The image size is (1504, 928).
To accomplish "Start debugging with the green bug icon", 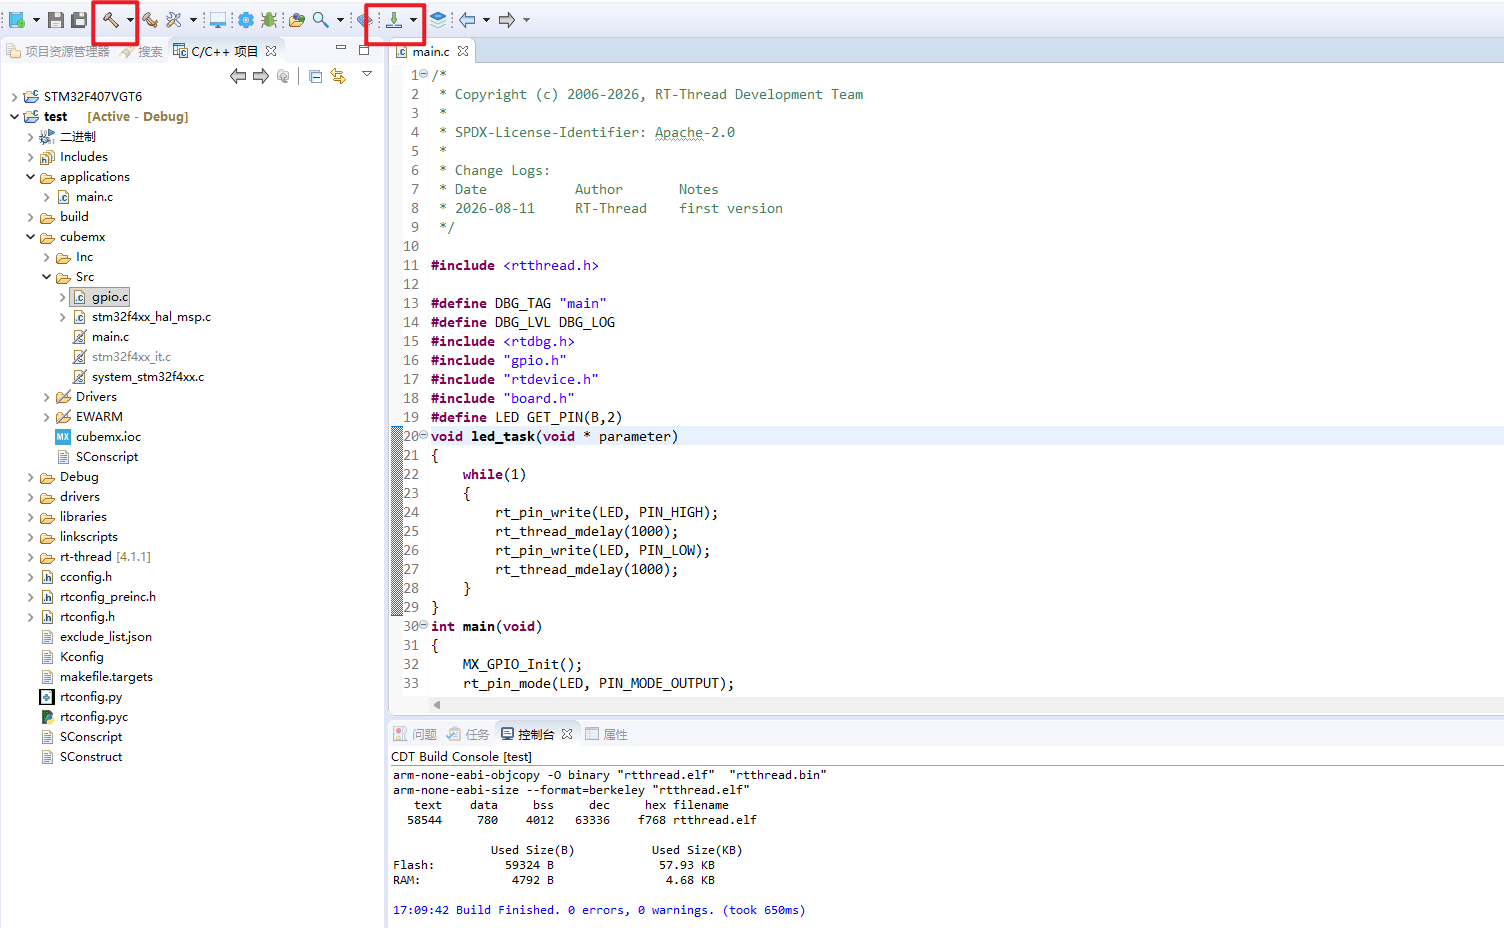I will pyautogui.click(x=269, y=20).
